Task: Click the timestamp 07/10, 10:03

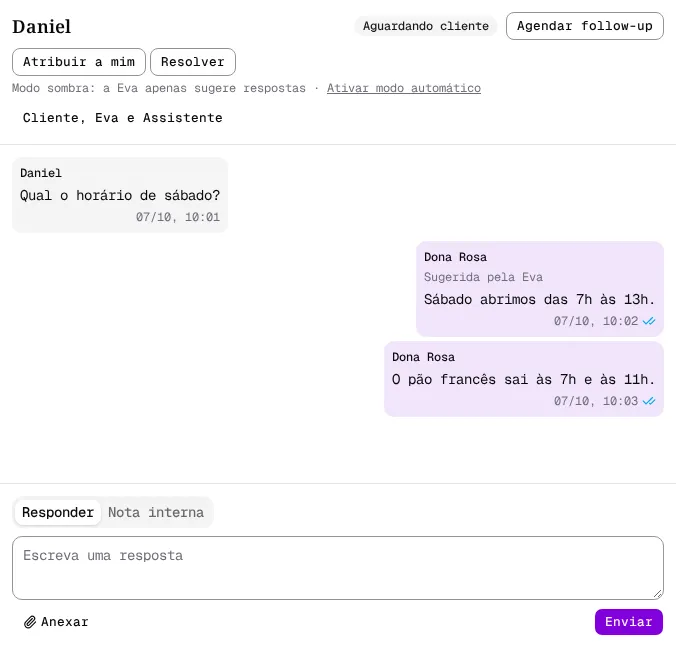Action: [x=596, y=401]
